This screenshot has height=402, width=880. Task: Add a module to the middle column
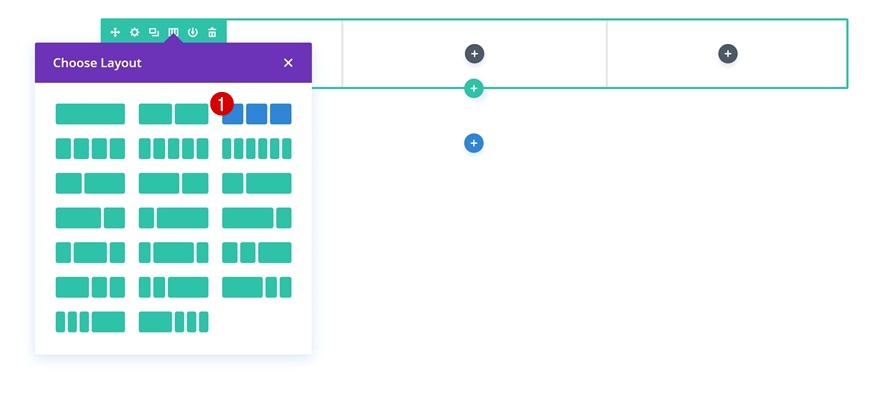click(474, 53)
